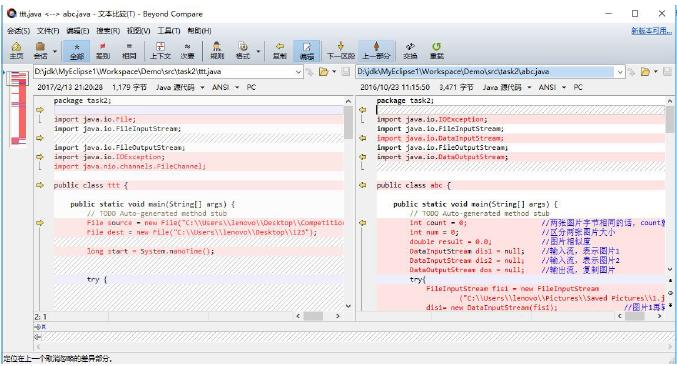
Task: Open folder icon beside abc.java path
Action: [645, 72]
